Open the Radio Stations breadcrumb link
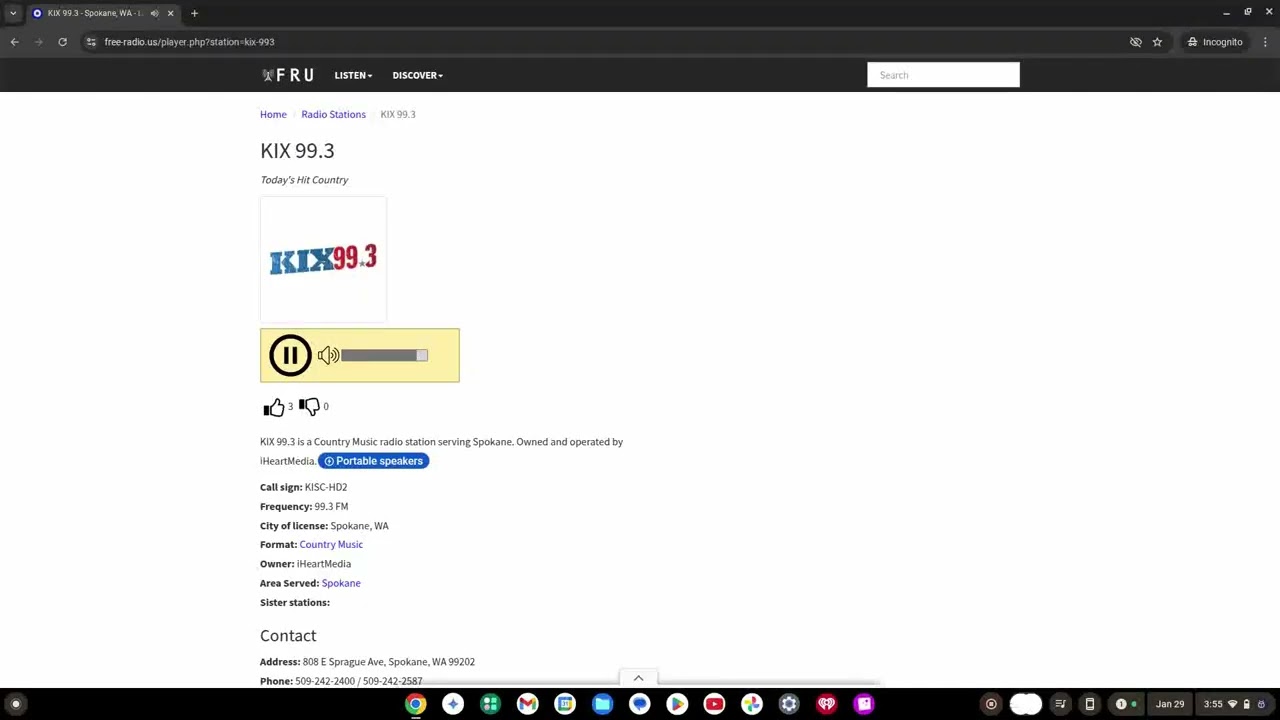Image resolution: width=1280 pixels, height=720 pixels. 333,114
